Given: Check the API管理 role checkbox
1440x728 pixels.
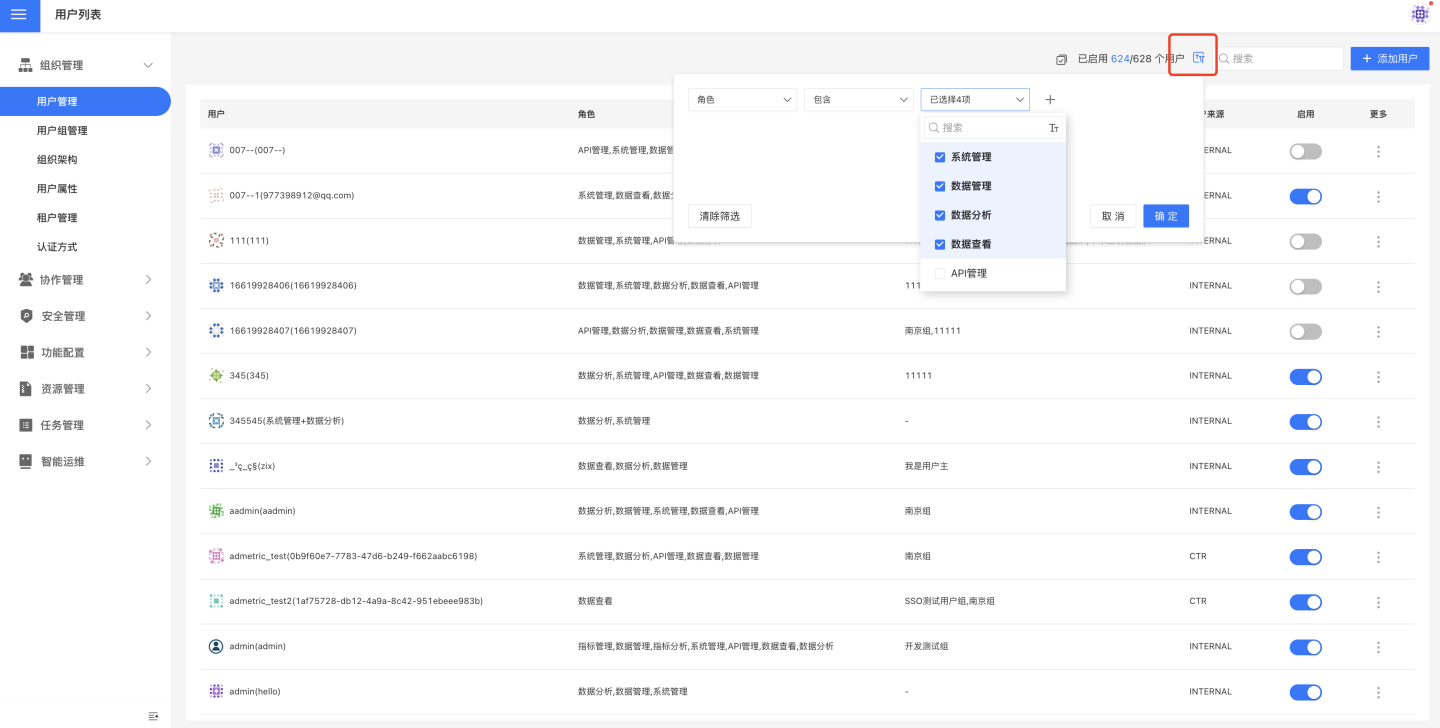Looking at the screenshot, I should pyautogui.click(x=940, y=273).
